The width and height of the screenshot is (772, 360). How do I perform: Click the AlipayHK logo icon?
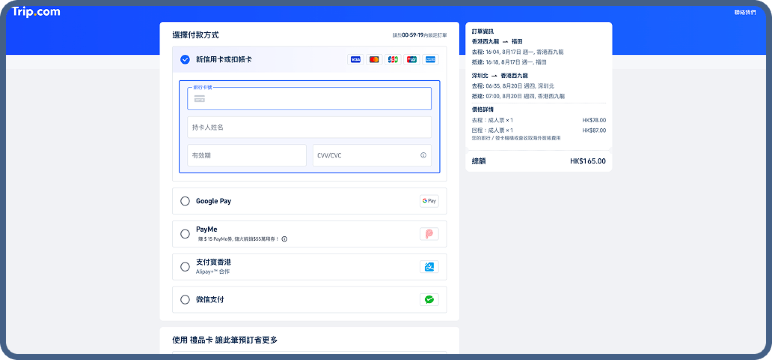click(x=429, y=267)
